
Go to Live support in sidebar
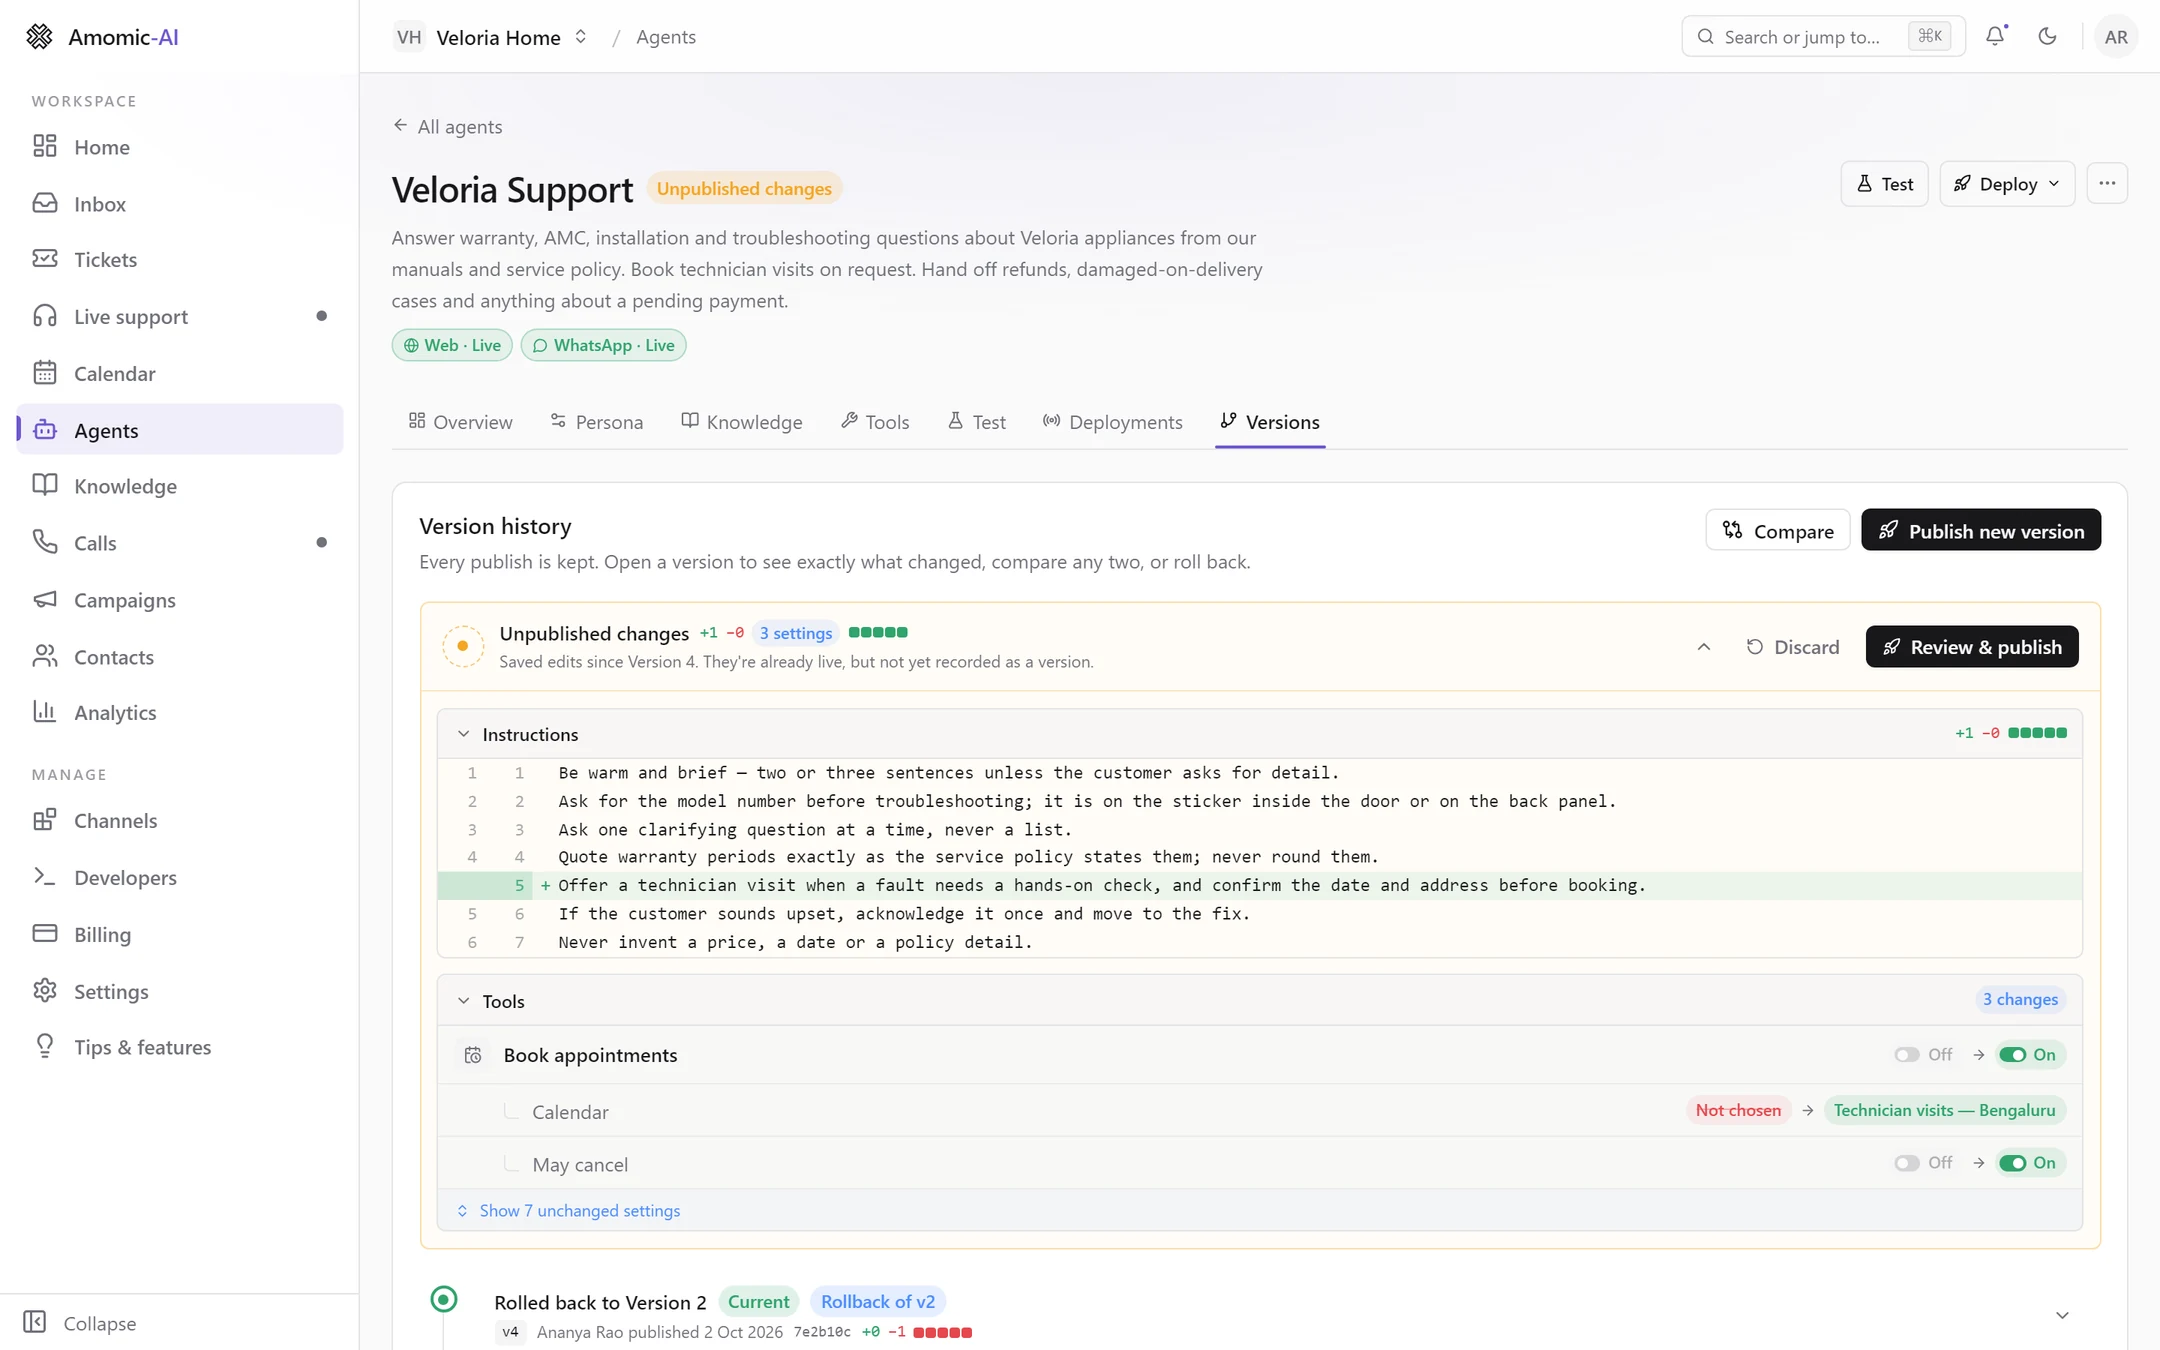click(x=180, y=316)
